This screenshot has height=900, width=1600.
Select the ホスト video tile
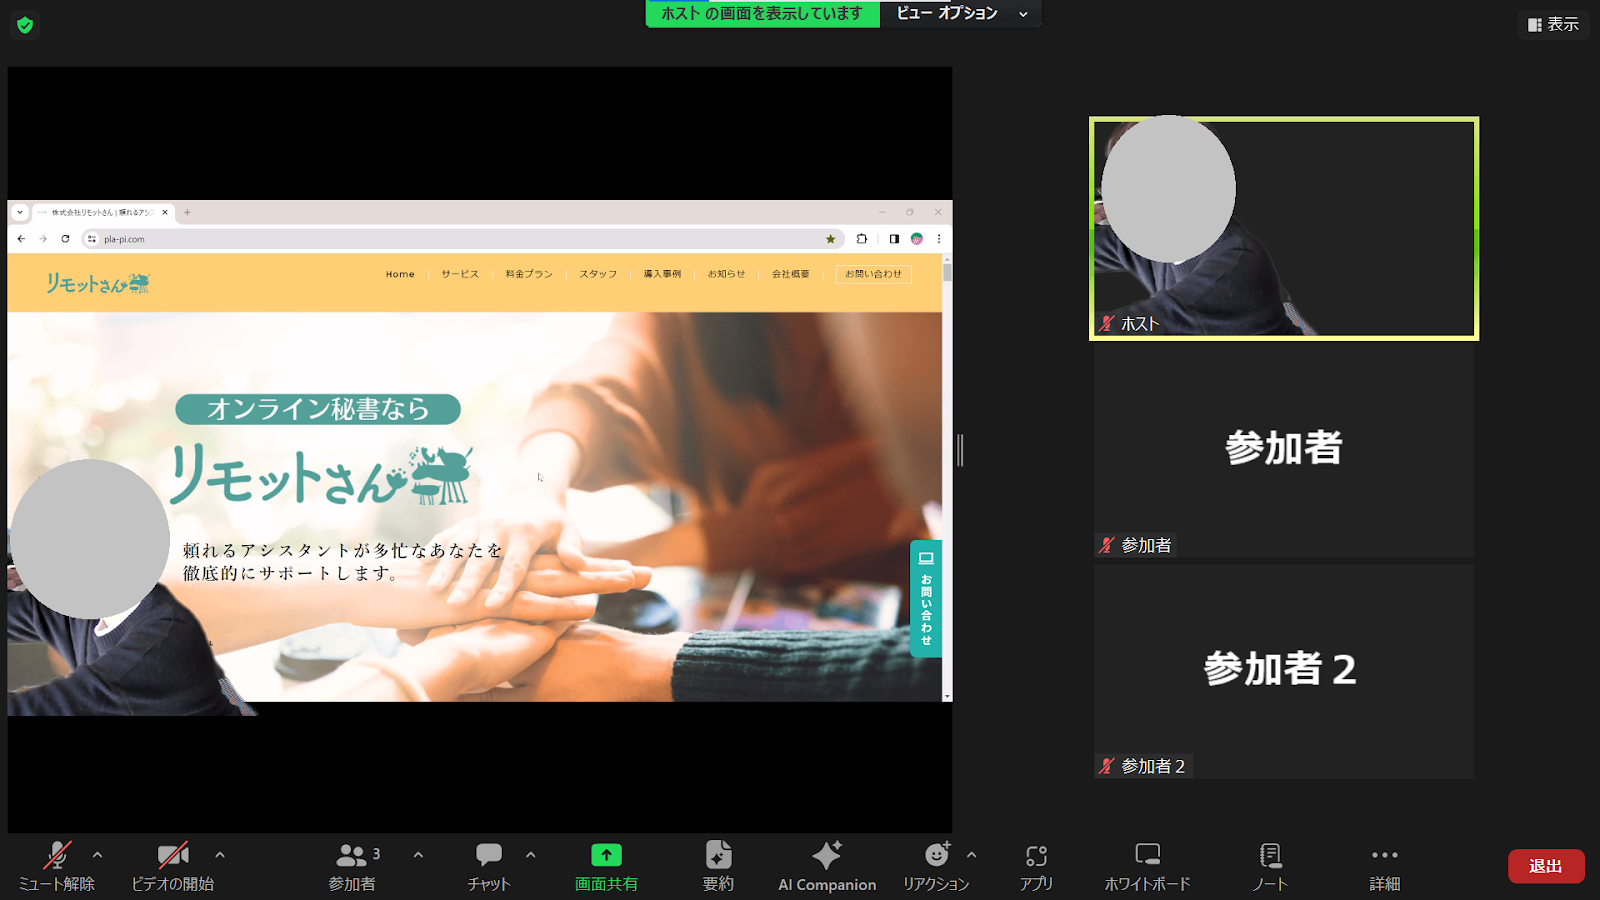pos(1284,229)
